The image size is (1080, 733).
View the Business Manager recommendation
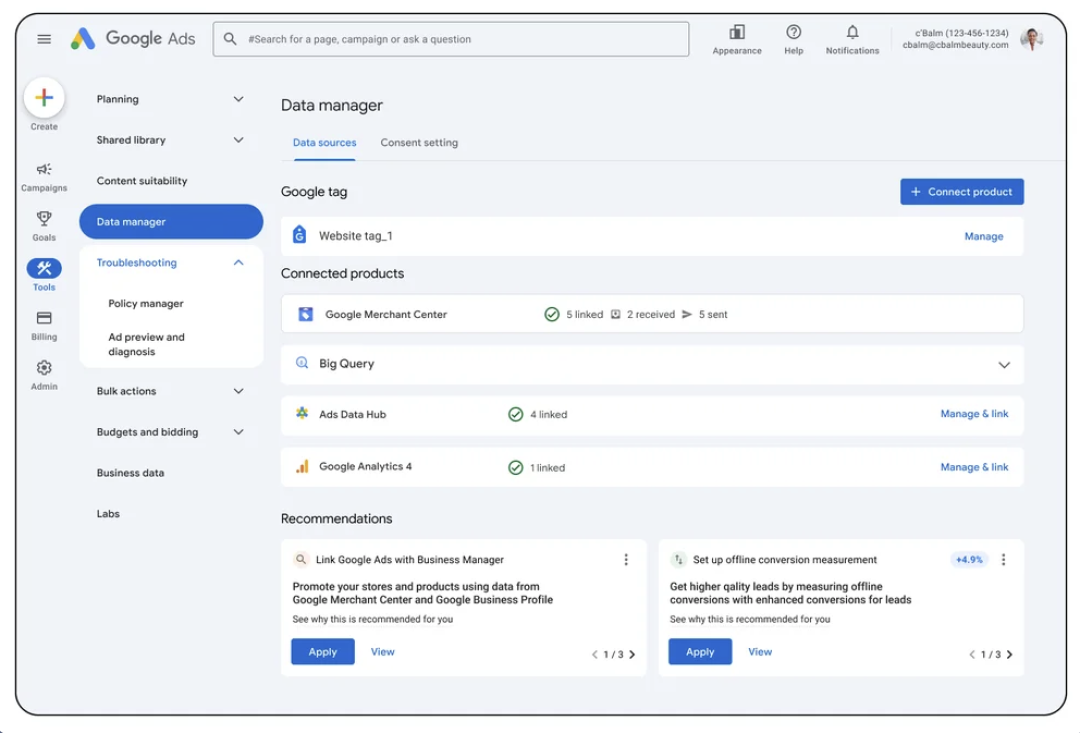click(x=382, y=652)
